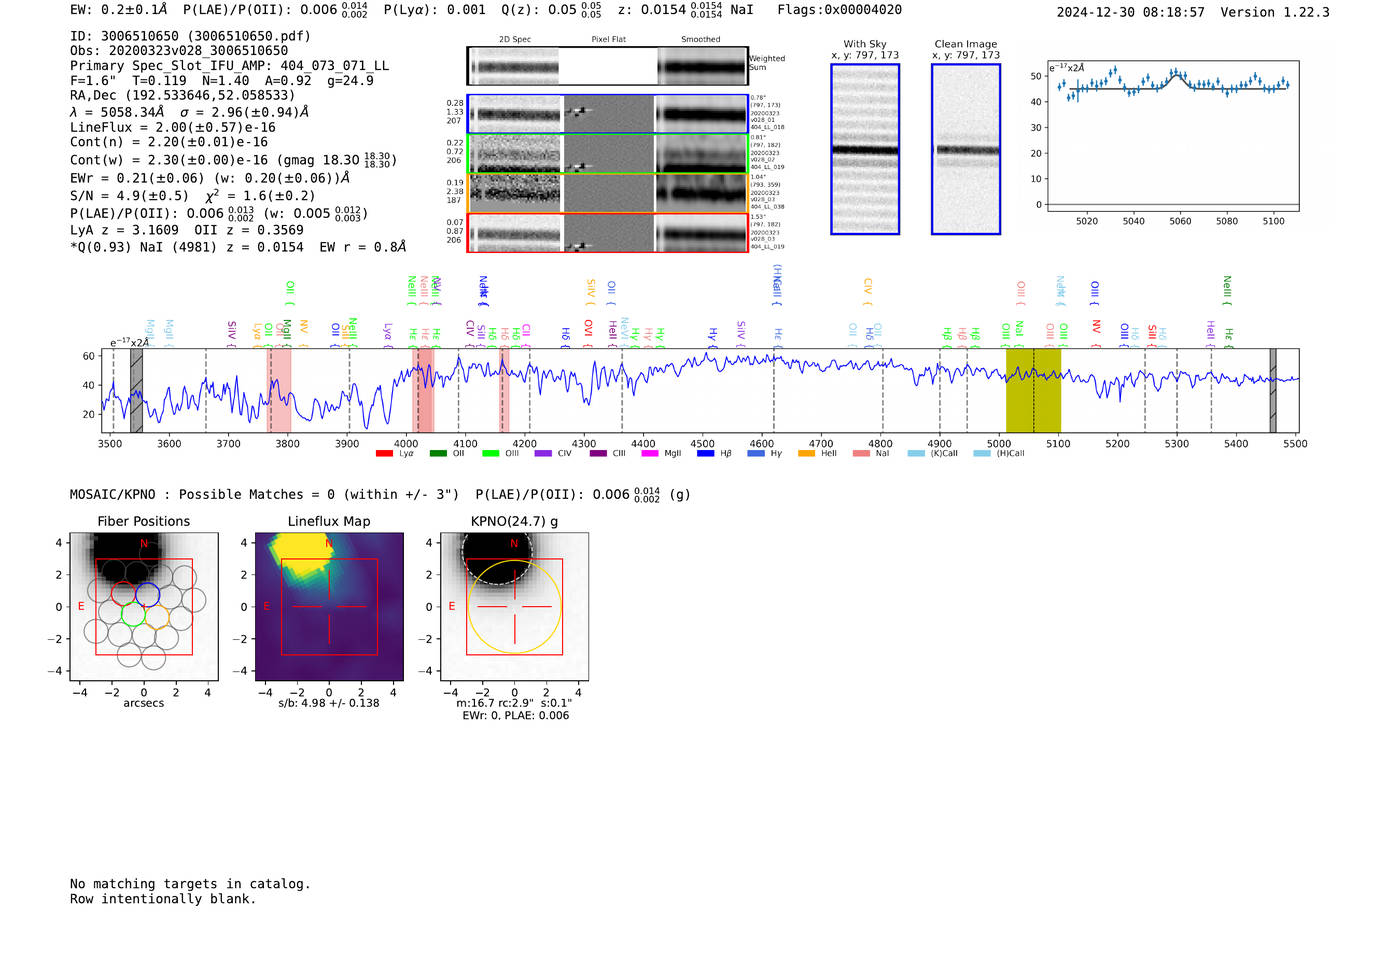
Task: Click the OIII lime legend swatch
Action: coord(490,454)
